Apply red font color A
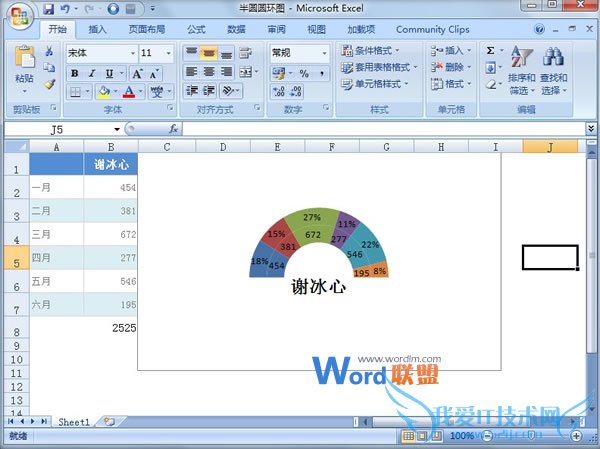Screen dimensions: 600x449 pyautogui.click(x=129, y=92)
